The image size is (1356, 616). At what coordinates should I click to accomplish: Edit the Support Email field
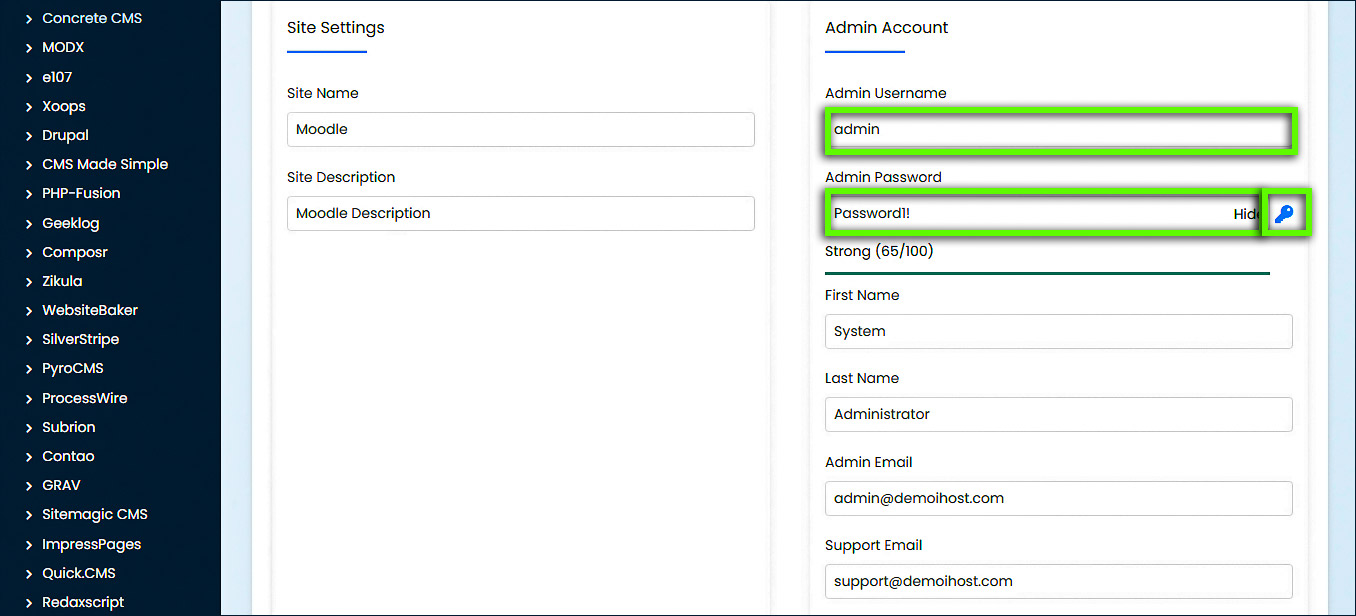point(1058,581)
